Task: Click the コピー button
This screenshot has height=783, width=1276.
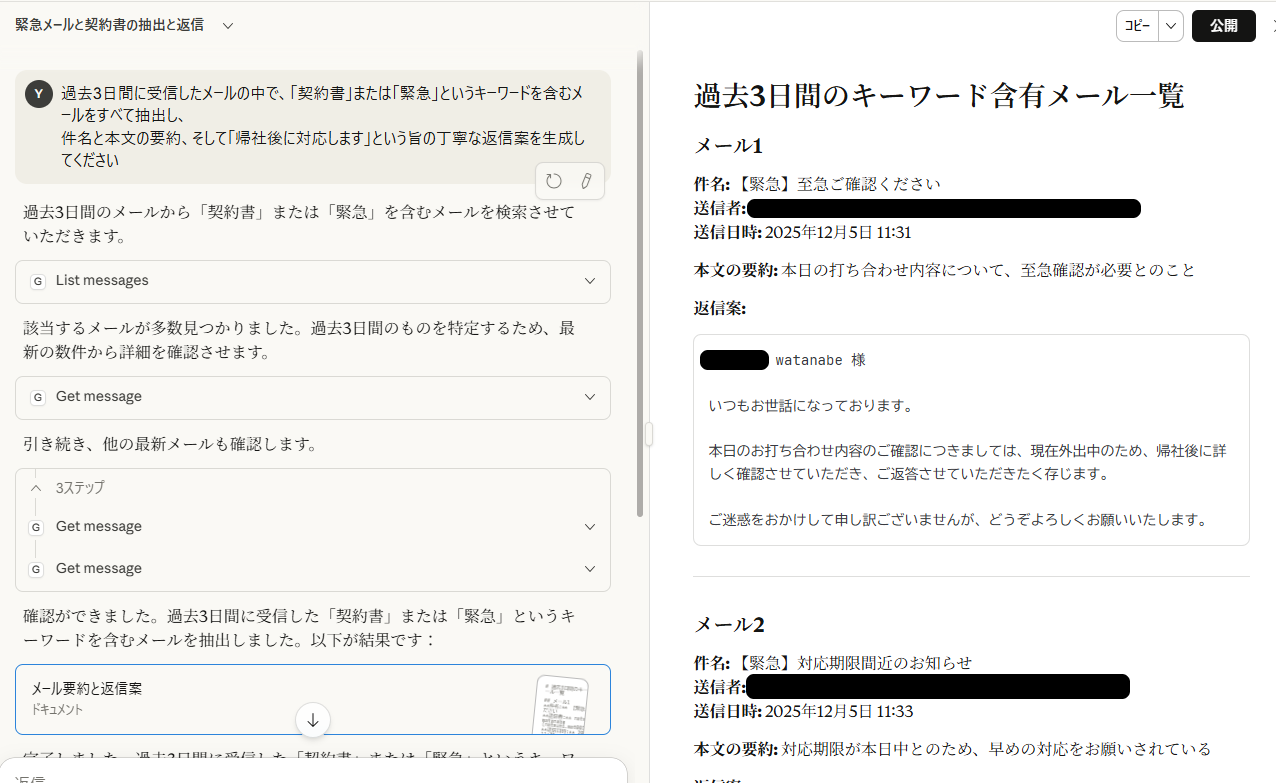Action: point(1137,26)
